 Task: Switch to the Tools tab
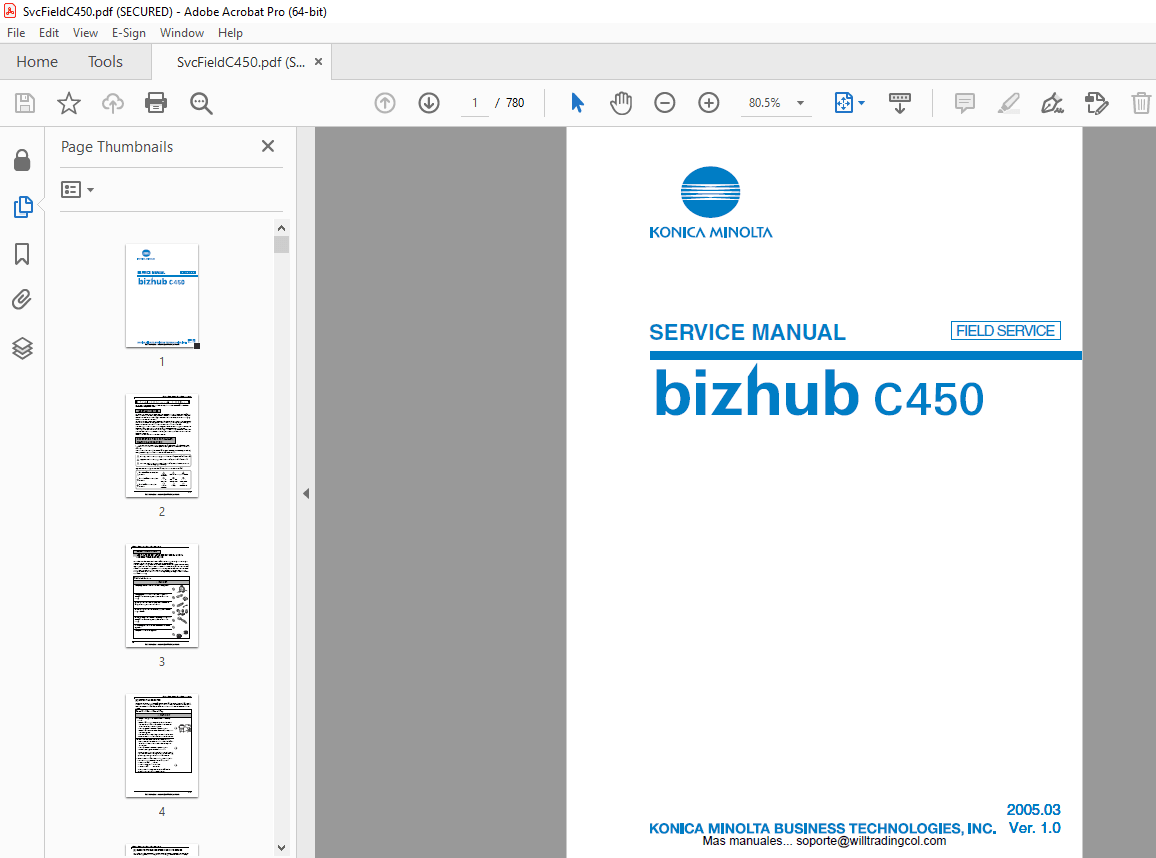pyautogui.click(x=105, y=61)
